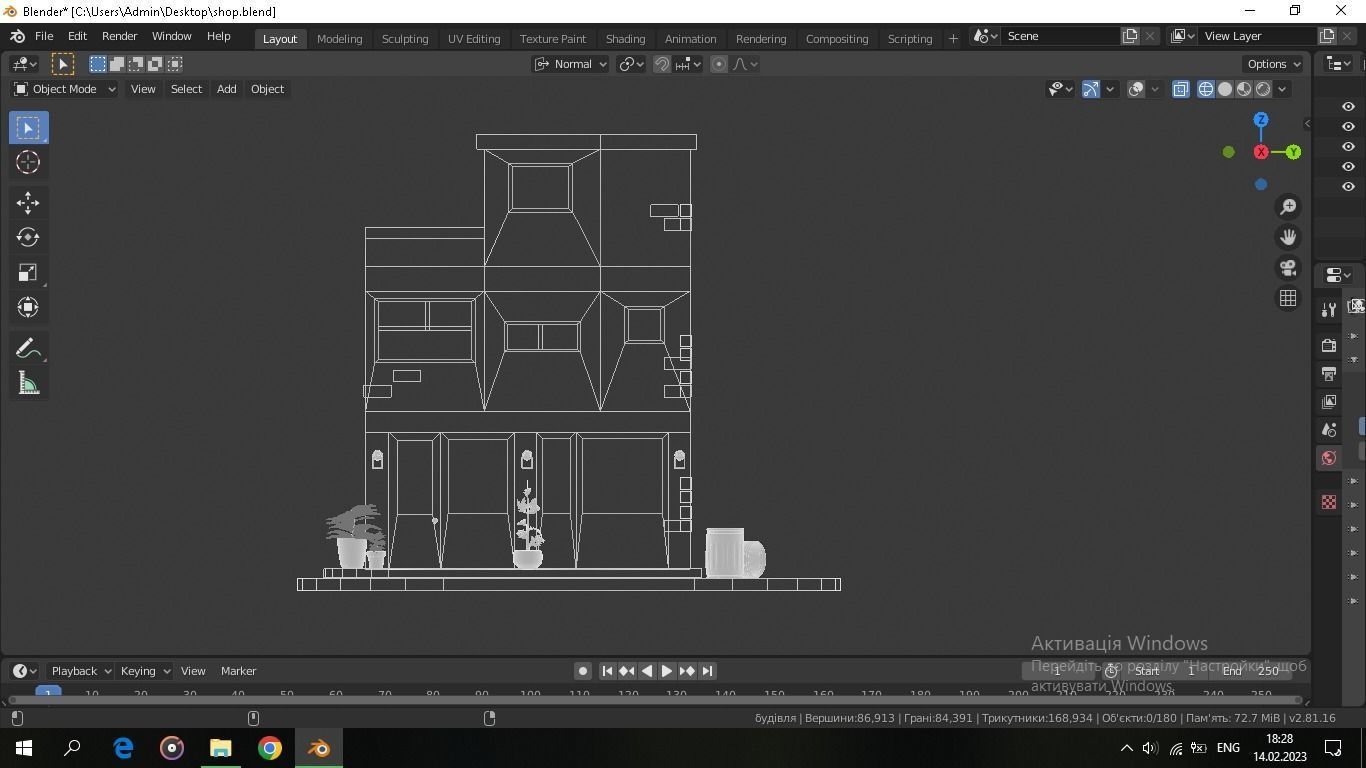Toggle the Show Overlays button
1366x768 pixels.
coord(1136,89)
